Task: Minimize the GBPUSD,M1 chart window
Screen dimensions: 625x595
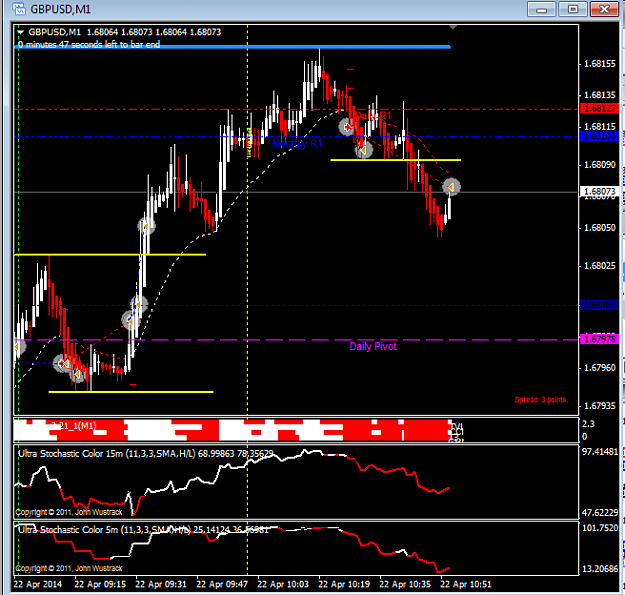Action: tap(541, 9)
